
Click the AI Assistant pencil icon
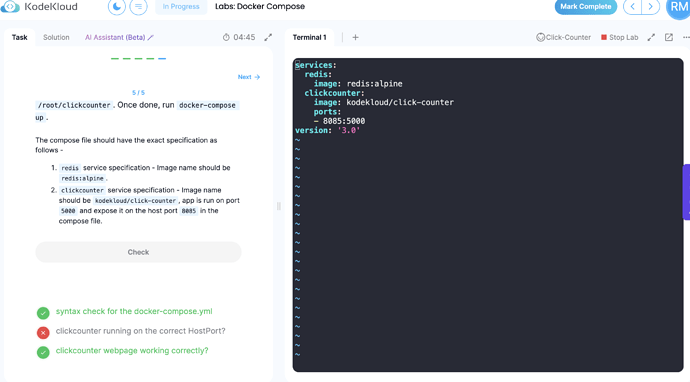click(x=150, y=37)
